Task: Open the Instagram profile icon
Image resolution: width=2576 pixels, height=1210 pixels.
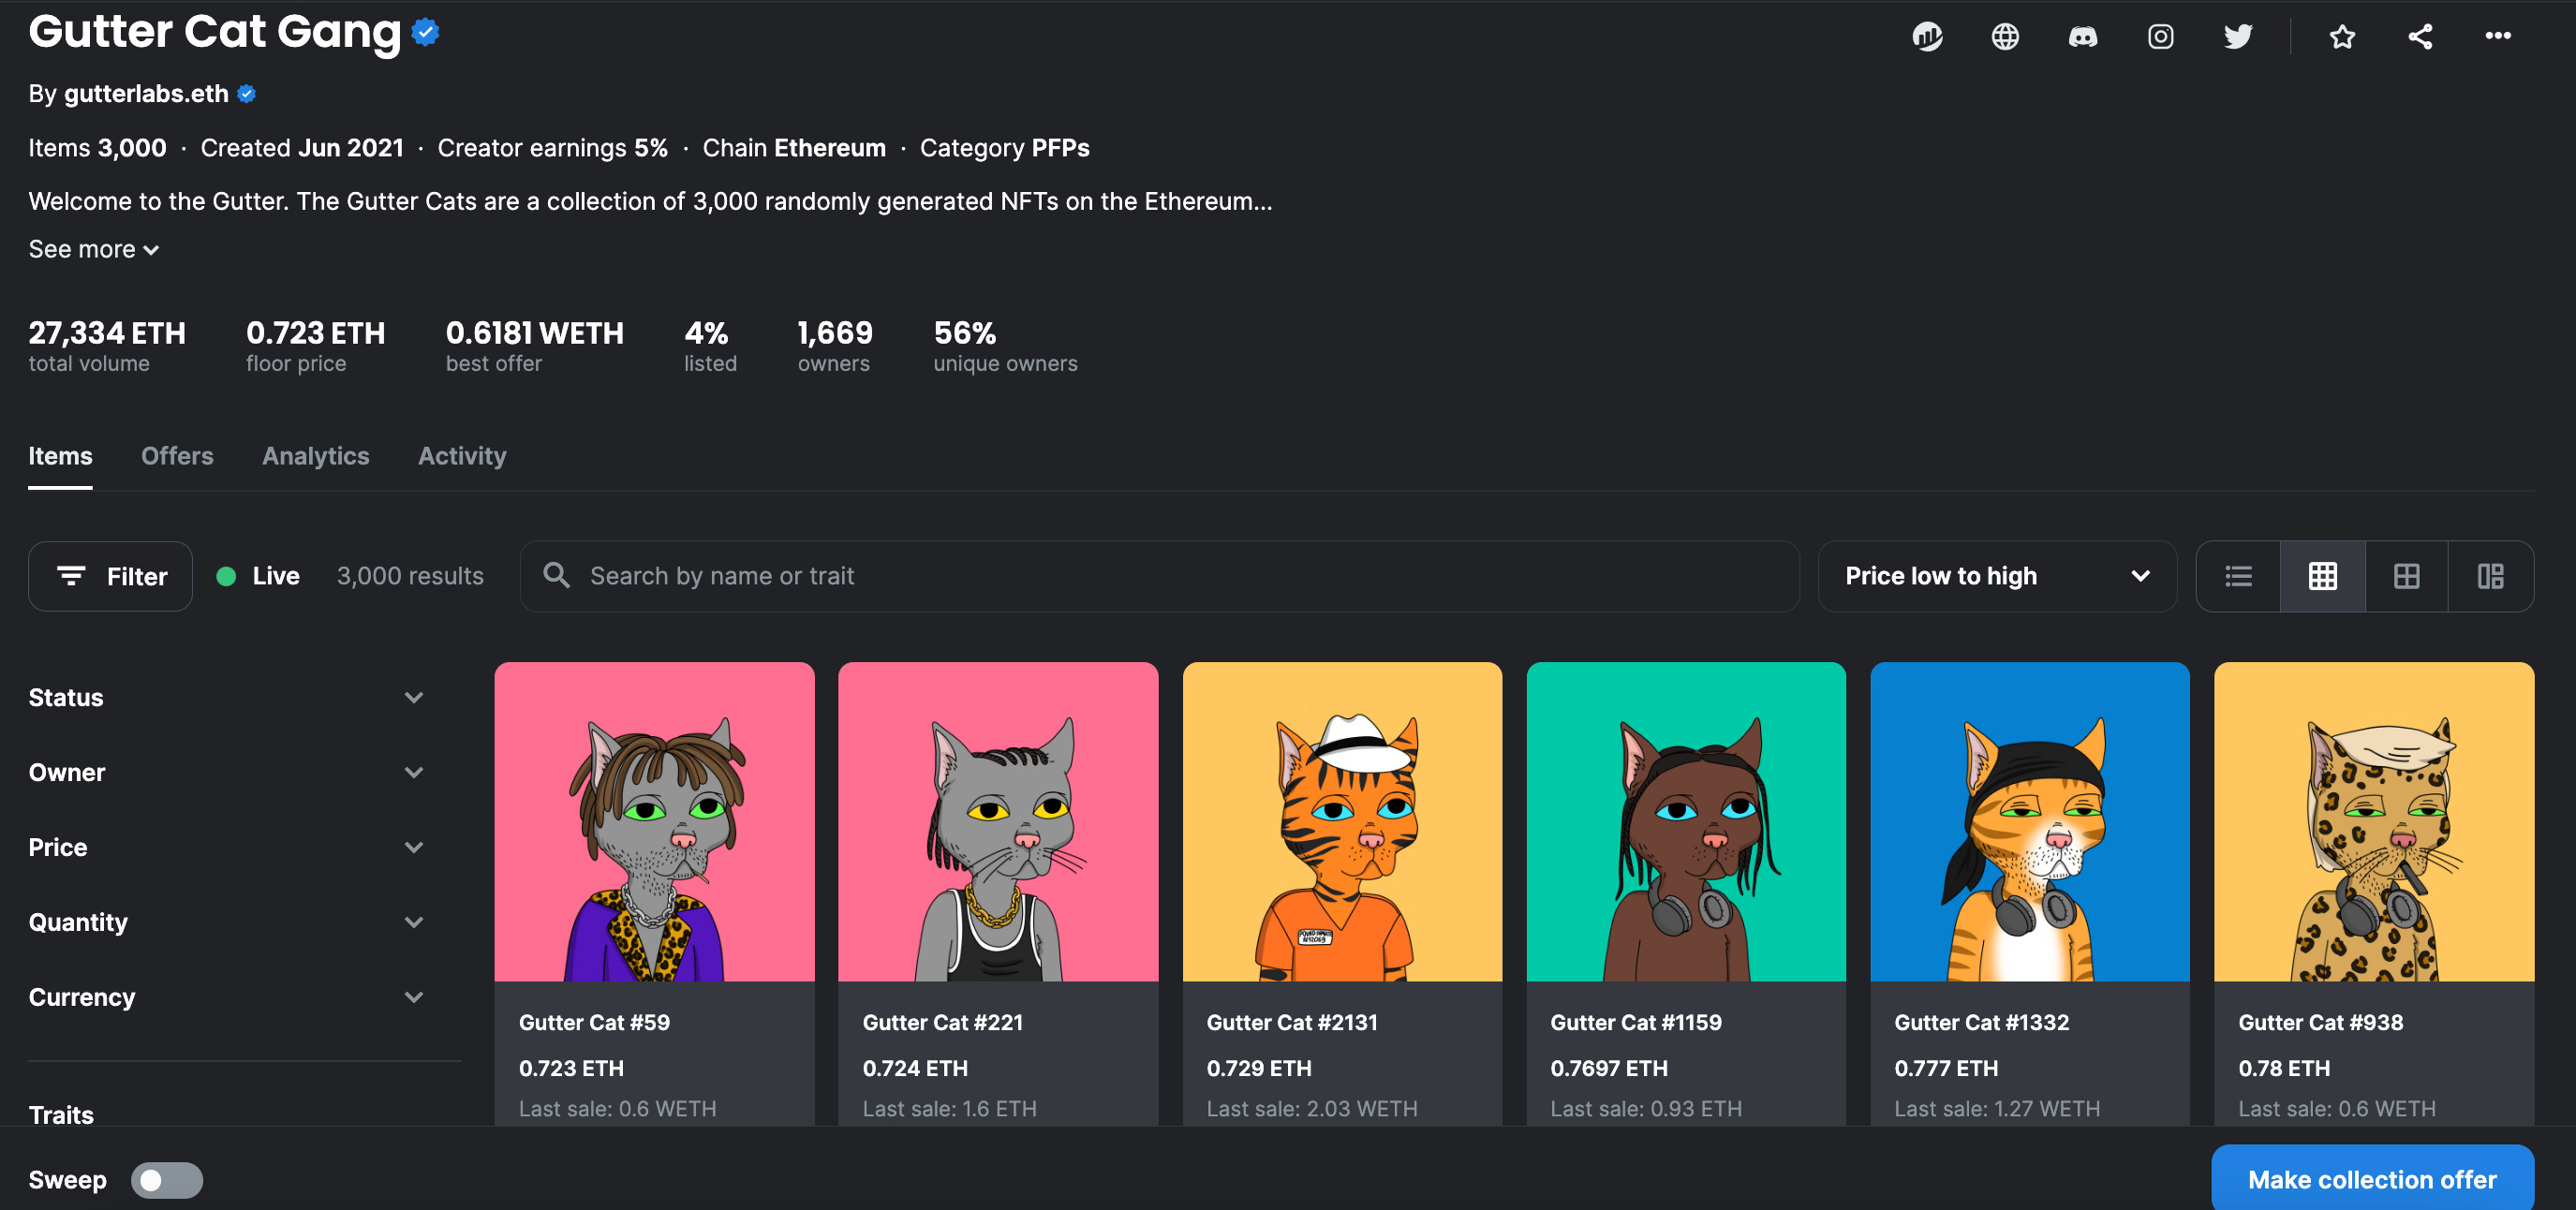Action: (2160, 37)
